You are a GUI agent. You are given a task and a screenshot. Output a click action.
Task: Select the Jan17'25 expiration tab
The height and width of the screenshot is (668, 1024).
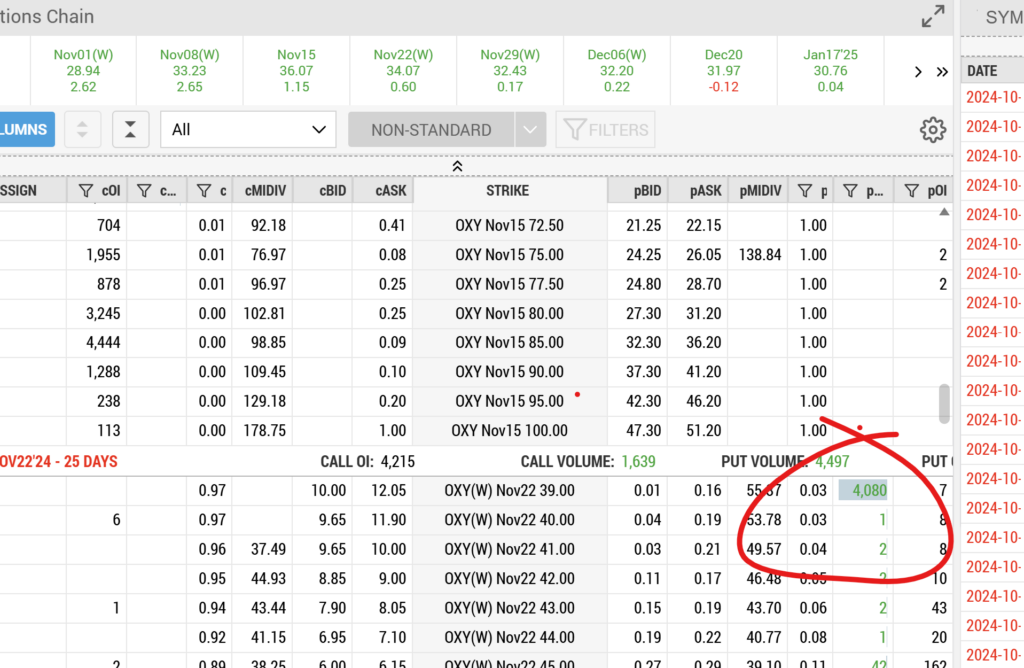pyautogui.click(x=830, y=71)
